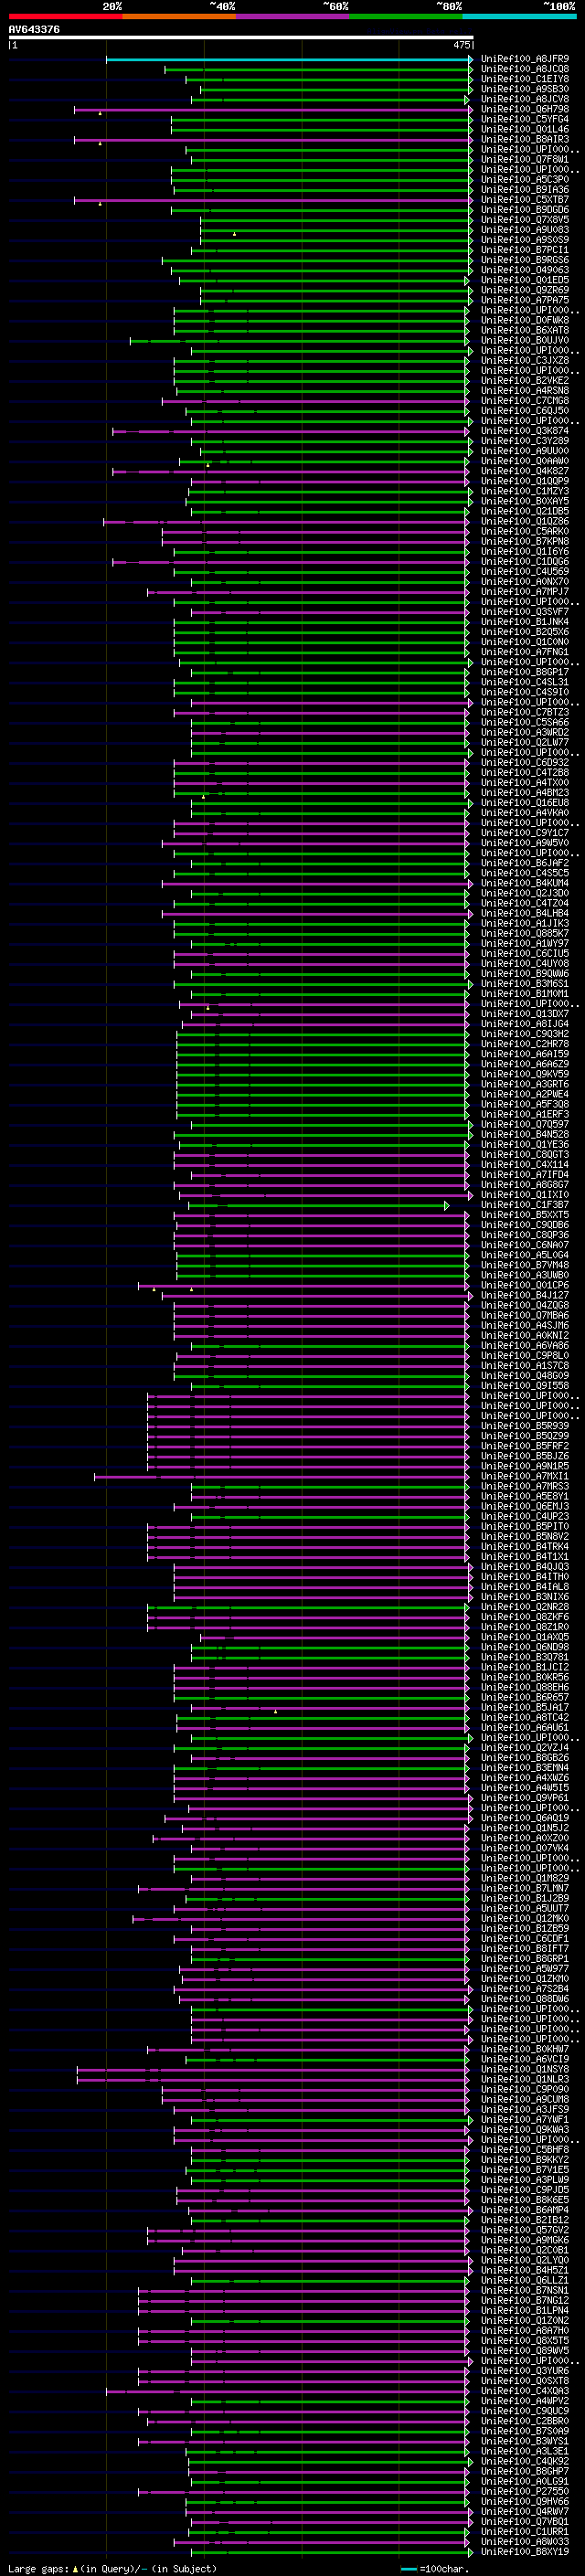This screenshot has width=585, height=2576.
Task: Select the UniRef100_B4QJQ3 entry
Action: pyautogui.click(x=525, y=1567)
